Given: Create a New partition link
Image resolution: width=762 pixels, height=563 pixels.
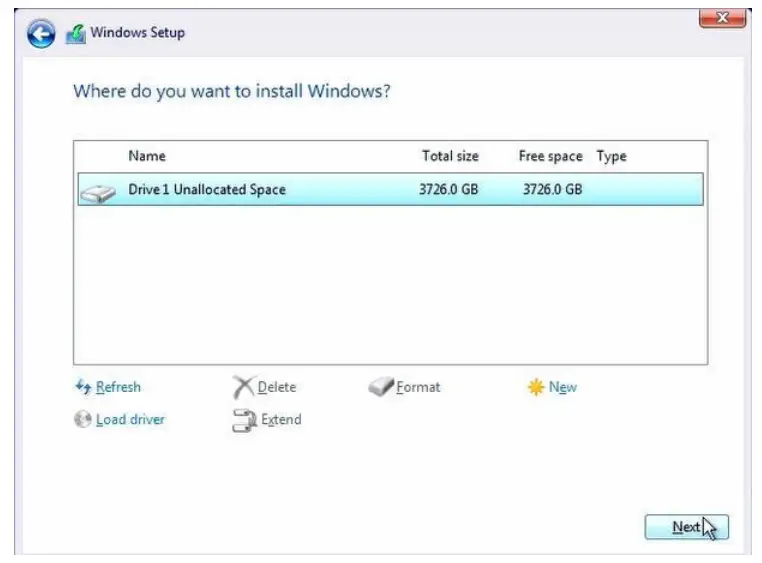Looking at the screenshot, I should [563, 387].
